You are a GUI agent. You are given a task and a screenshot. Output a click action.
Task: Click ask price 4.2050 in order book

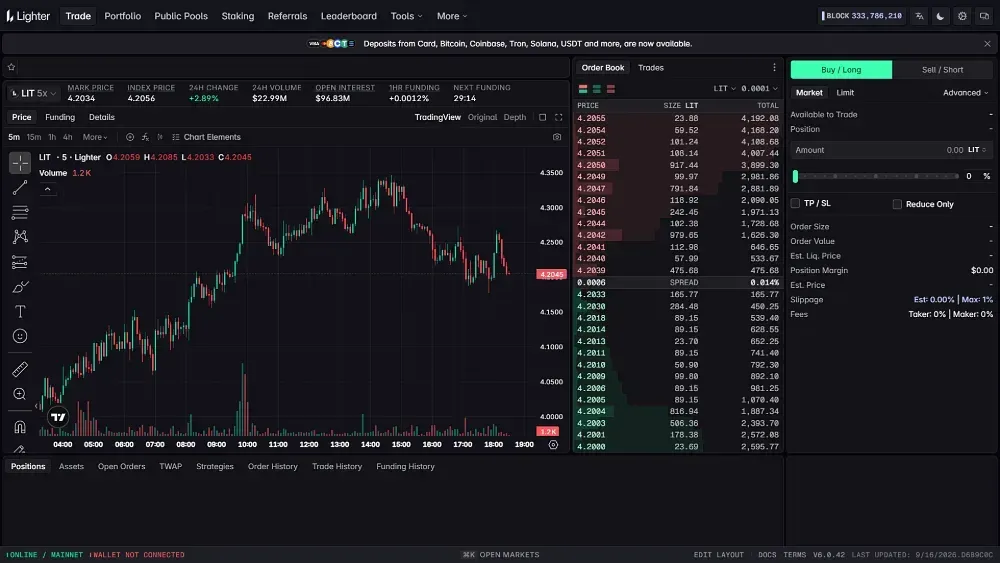(591, 165)
